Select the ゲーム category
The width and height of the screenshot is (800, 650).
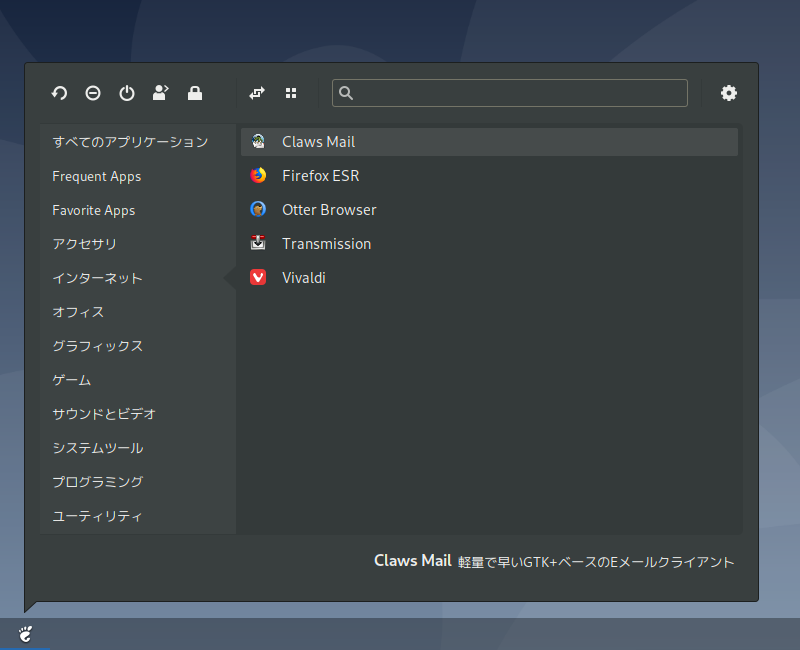[x=71, y=380]
